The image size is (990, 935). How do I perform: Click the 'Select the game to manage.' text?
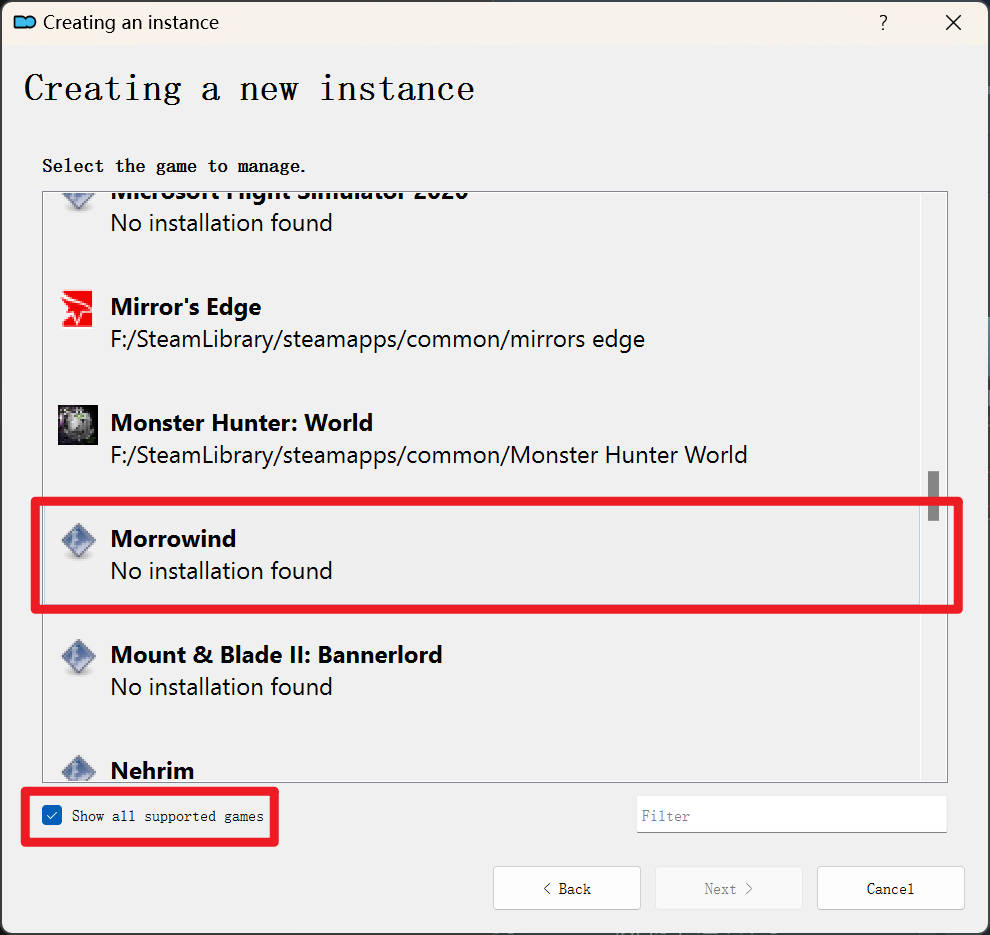click(174, 166)
